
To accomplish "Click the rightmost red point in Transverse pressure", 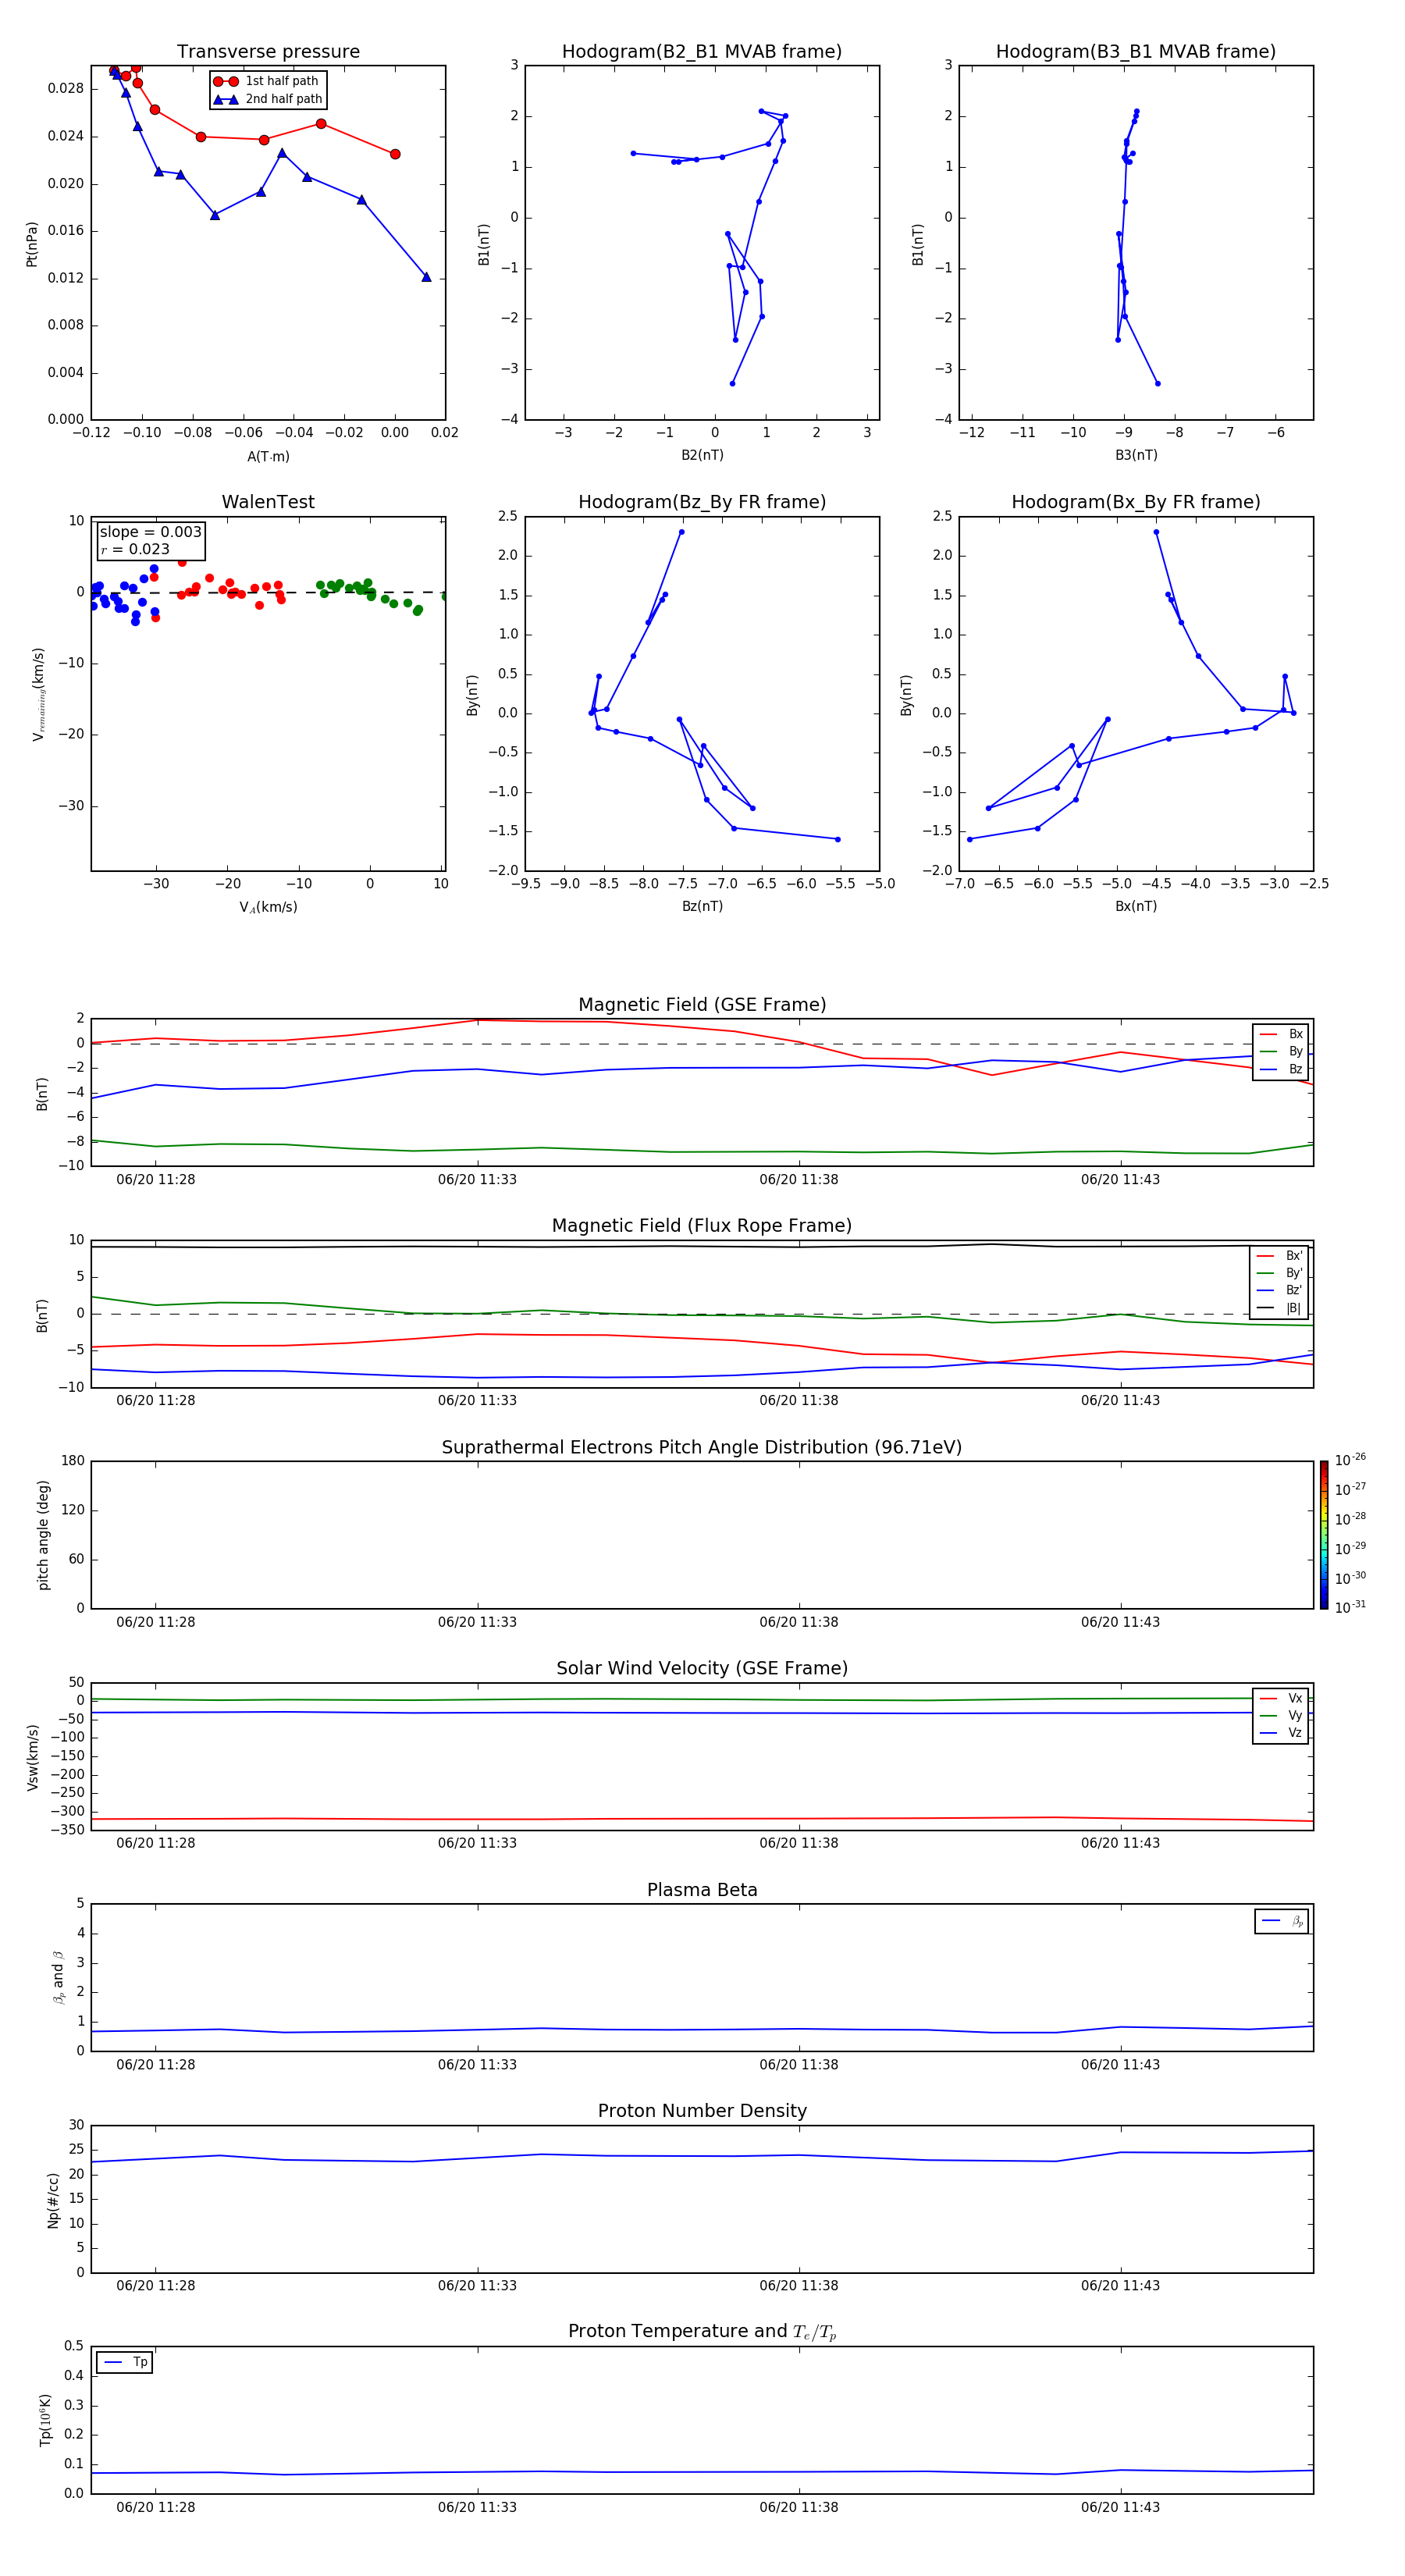I will coord(395,154).
